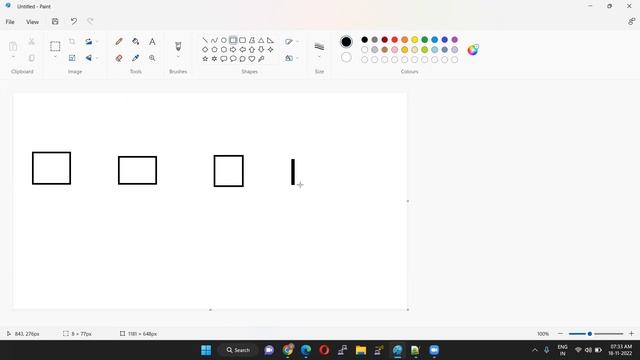This screenshot has height=360, width=640.
Task: Select Colour 2 white background circle
Action: tap(346, 58)
